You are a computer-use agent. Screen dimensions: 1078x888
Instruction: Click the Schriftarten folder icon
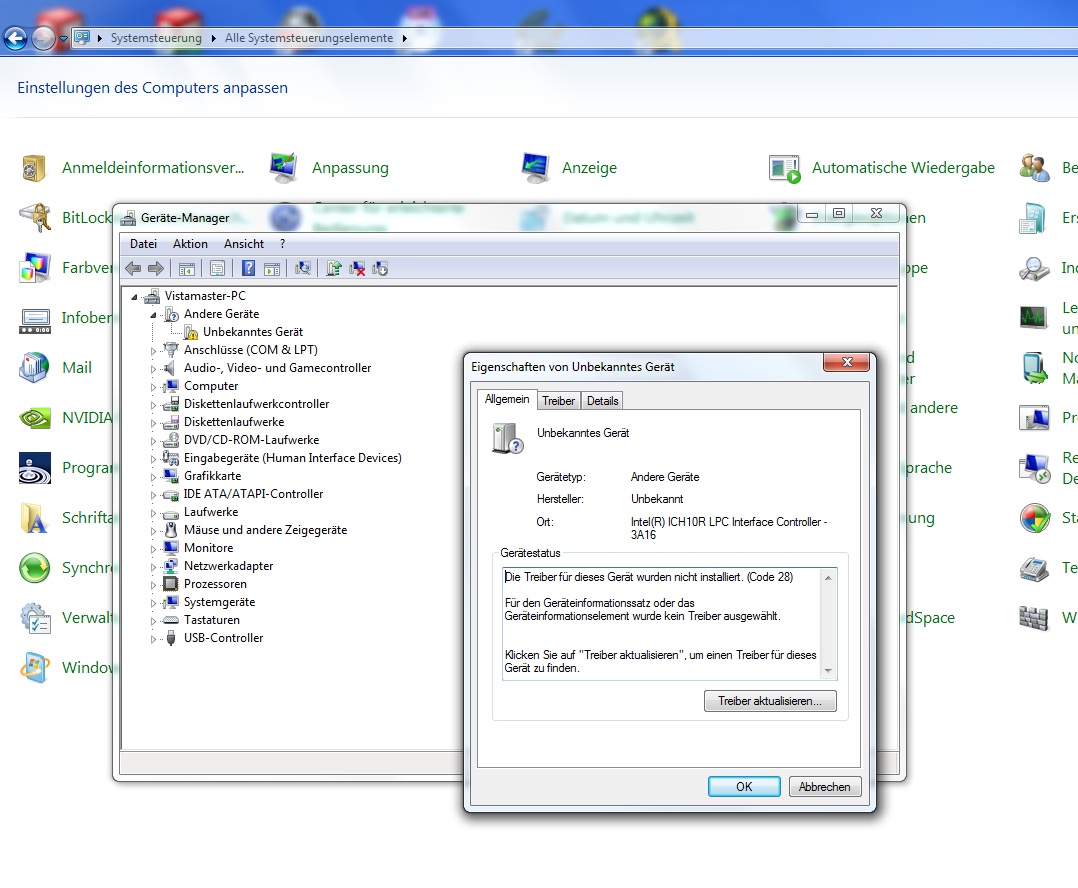[34, 518]
